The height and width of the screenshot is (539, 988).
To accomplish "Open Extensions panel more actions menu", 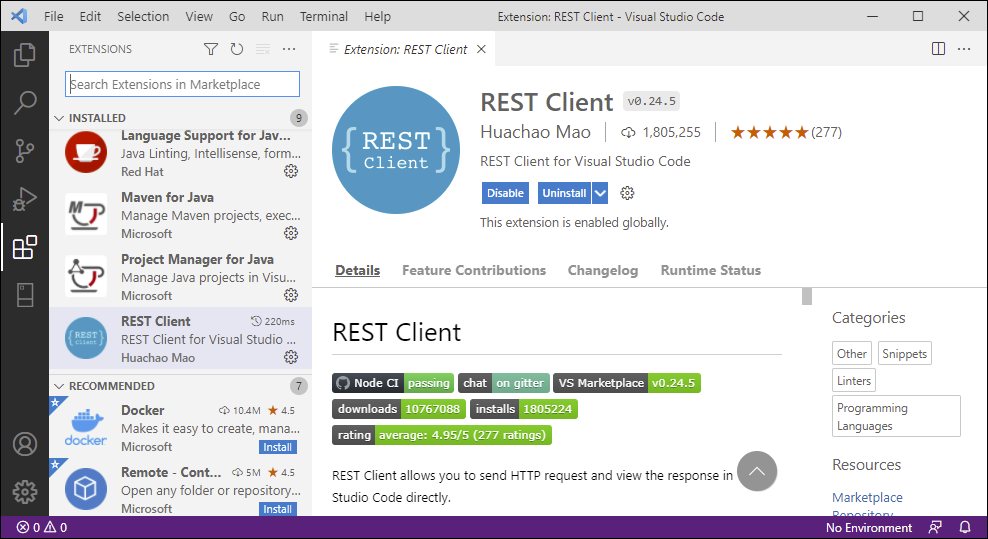I will pyautogui.click(x=289, y=49).
